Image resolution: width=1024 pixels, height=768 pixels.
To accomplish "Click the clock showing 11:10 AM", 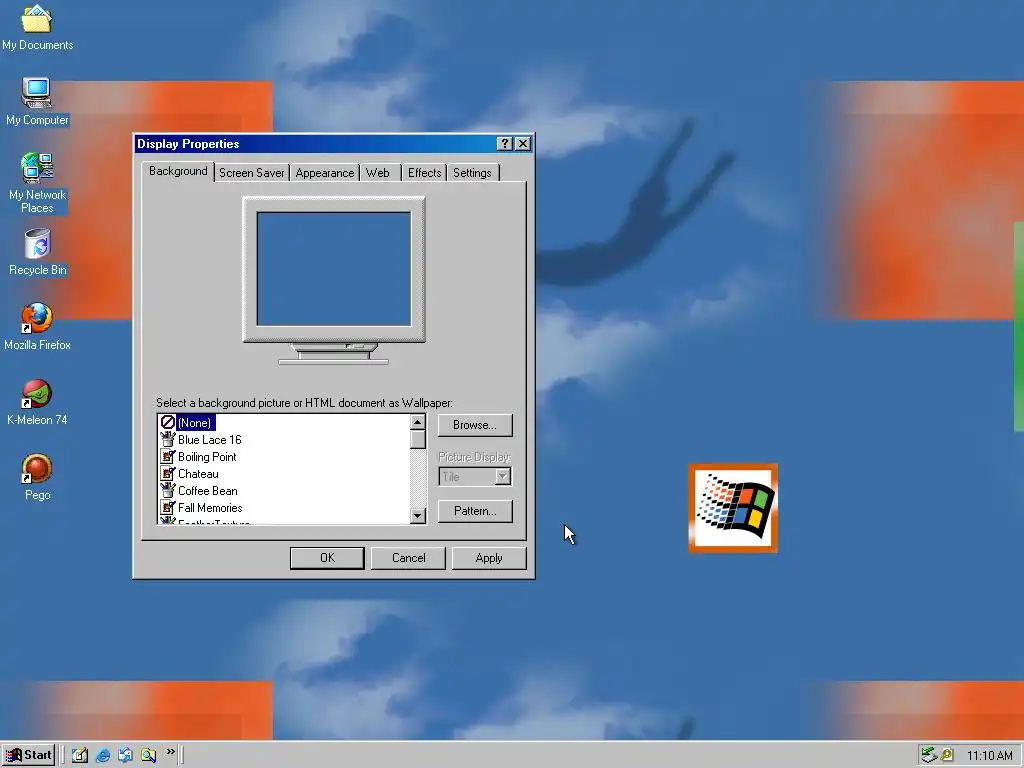I will coord(989,756).
